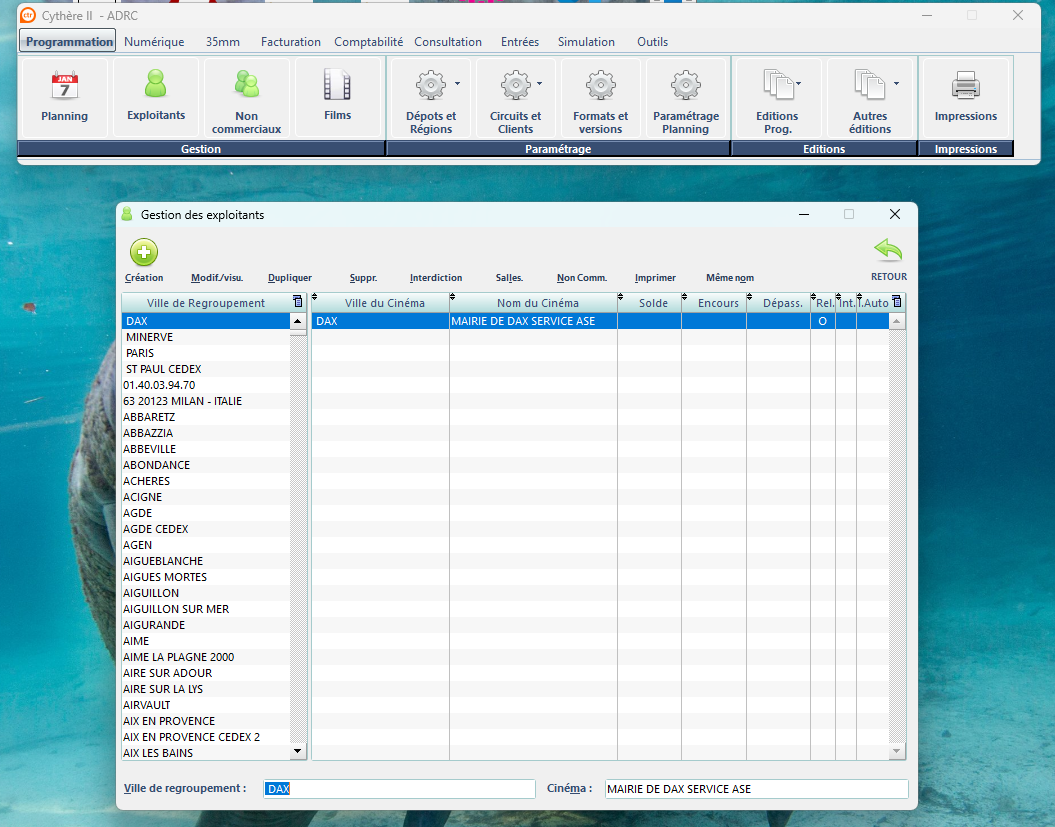Expand the Circuits et Clients dropdown
This screenshot has width=1055, height=827.
[540, 84]
